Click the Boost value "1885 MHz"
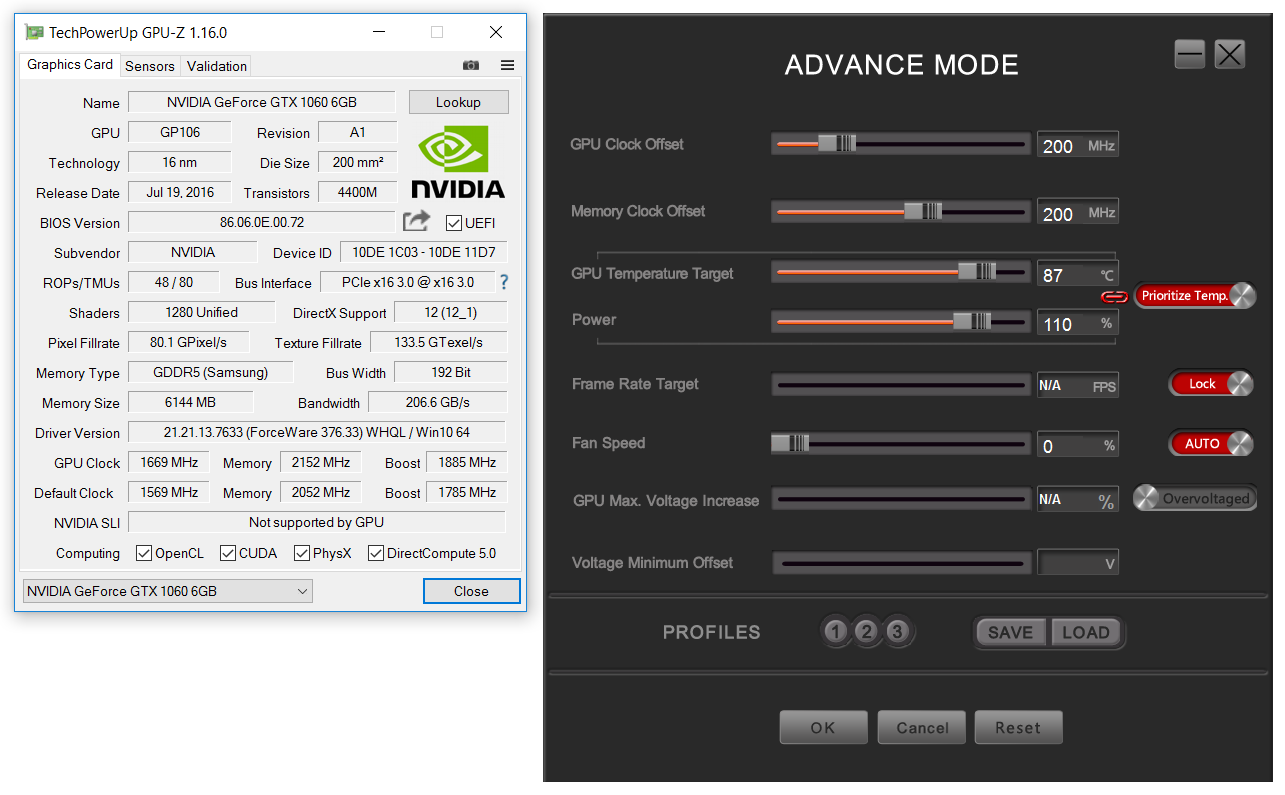Viewport: 1285px width, 795px height. [x=467, y=462]
